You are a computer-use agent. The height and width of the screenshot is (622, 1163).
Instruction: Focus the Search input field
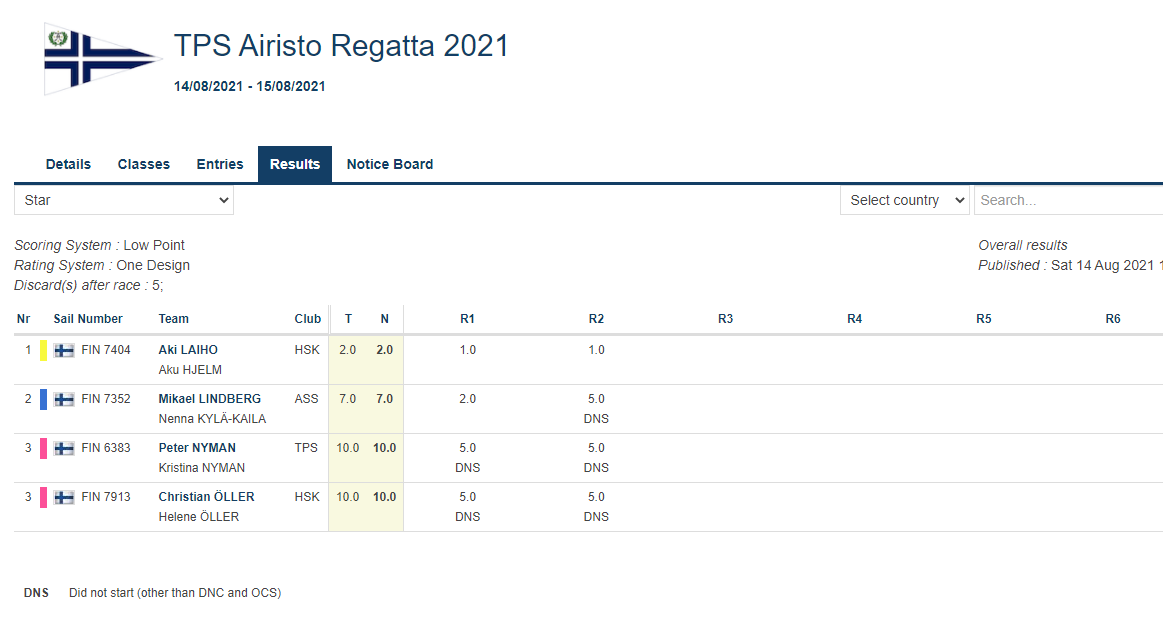click(1066, 200)
